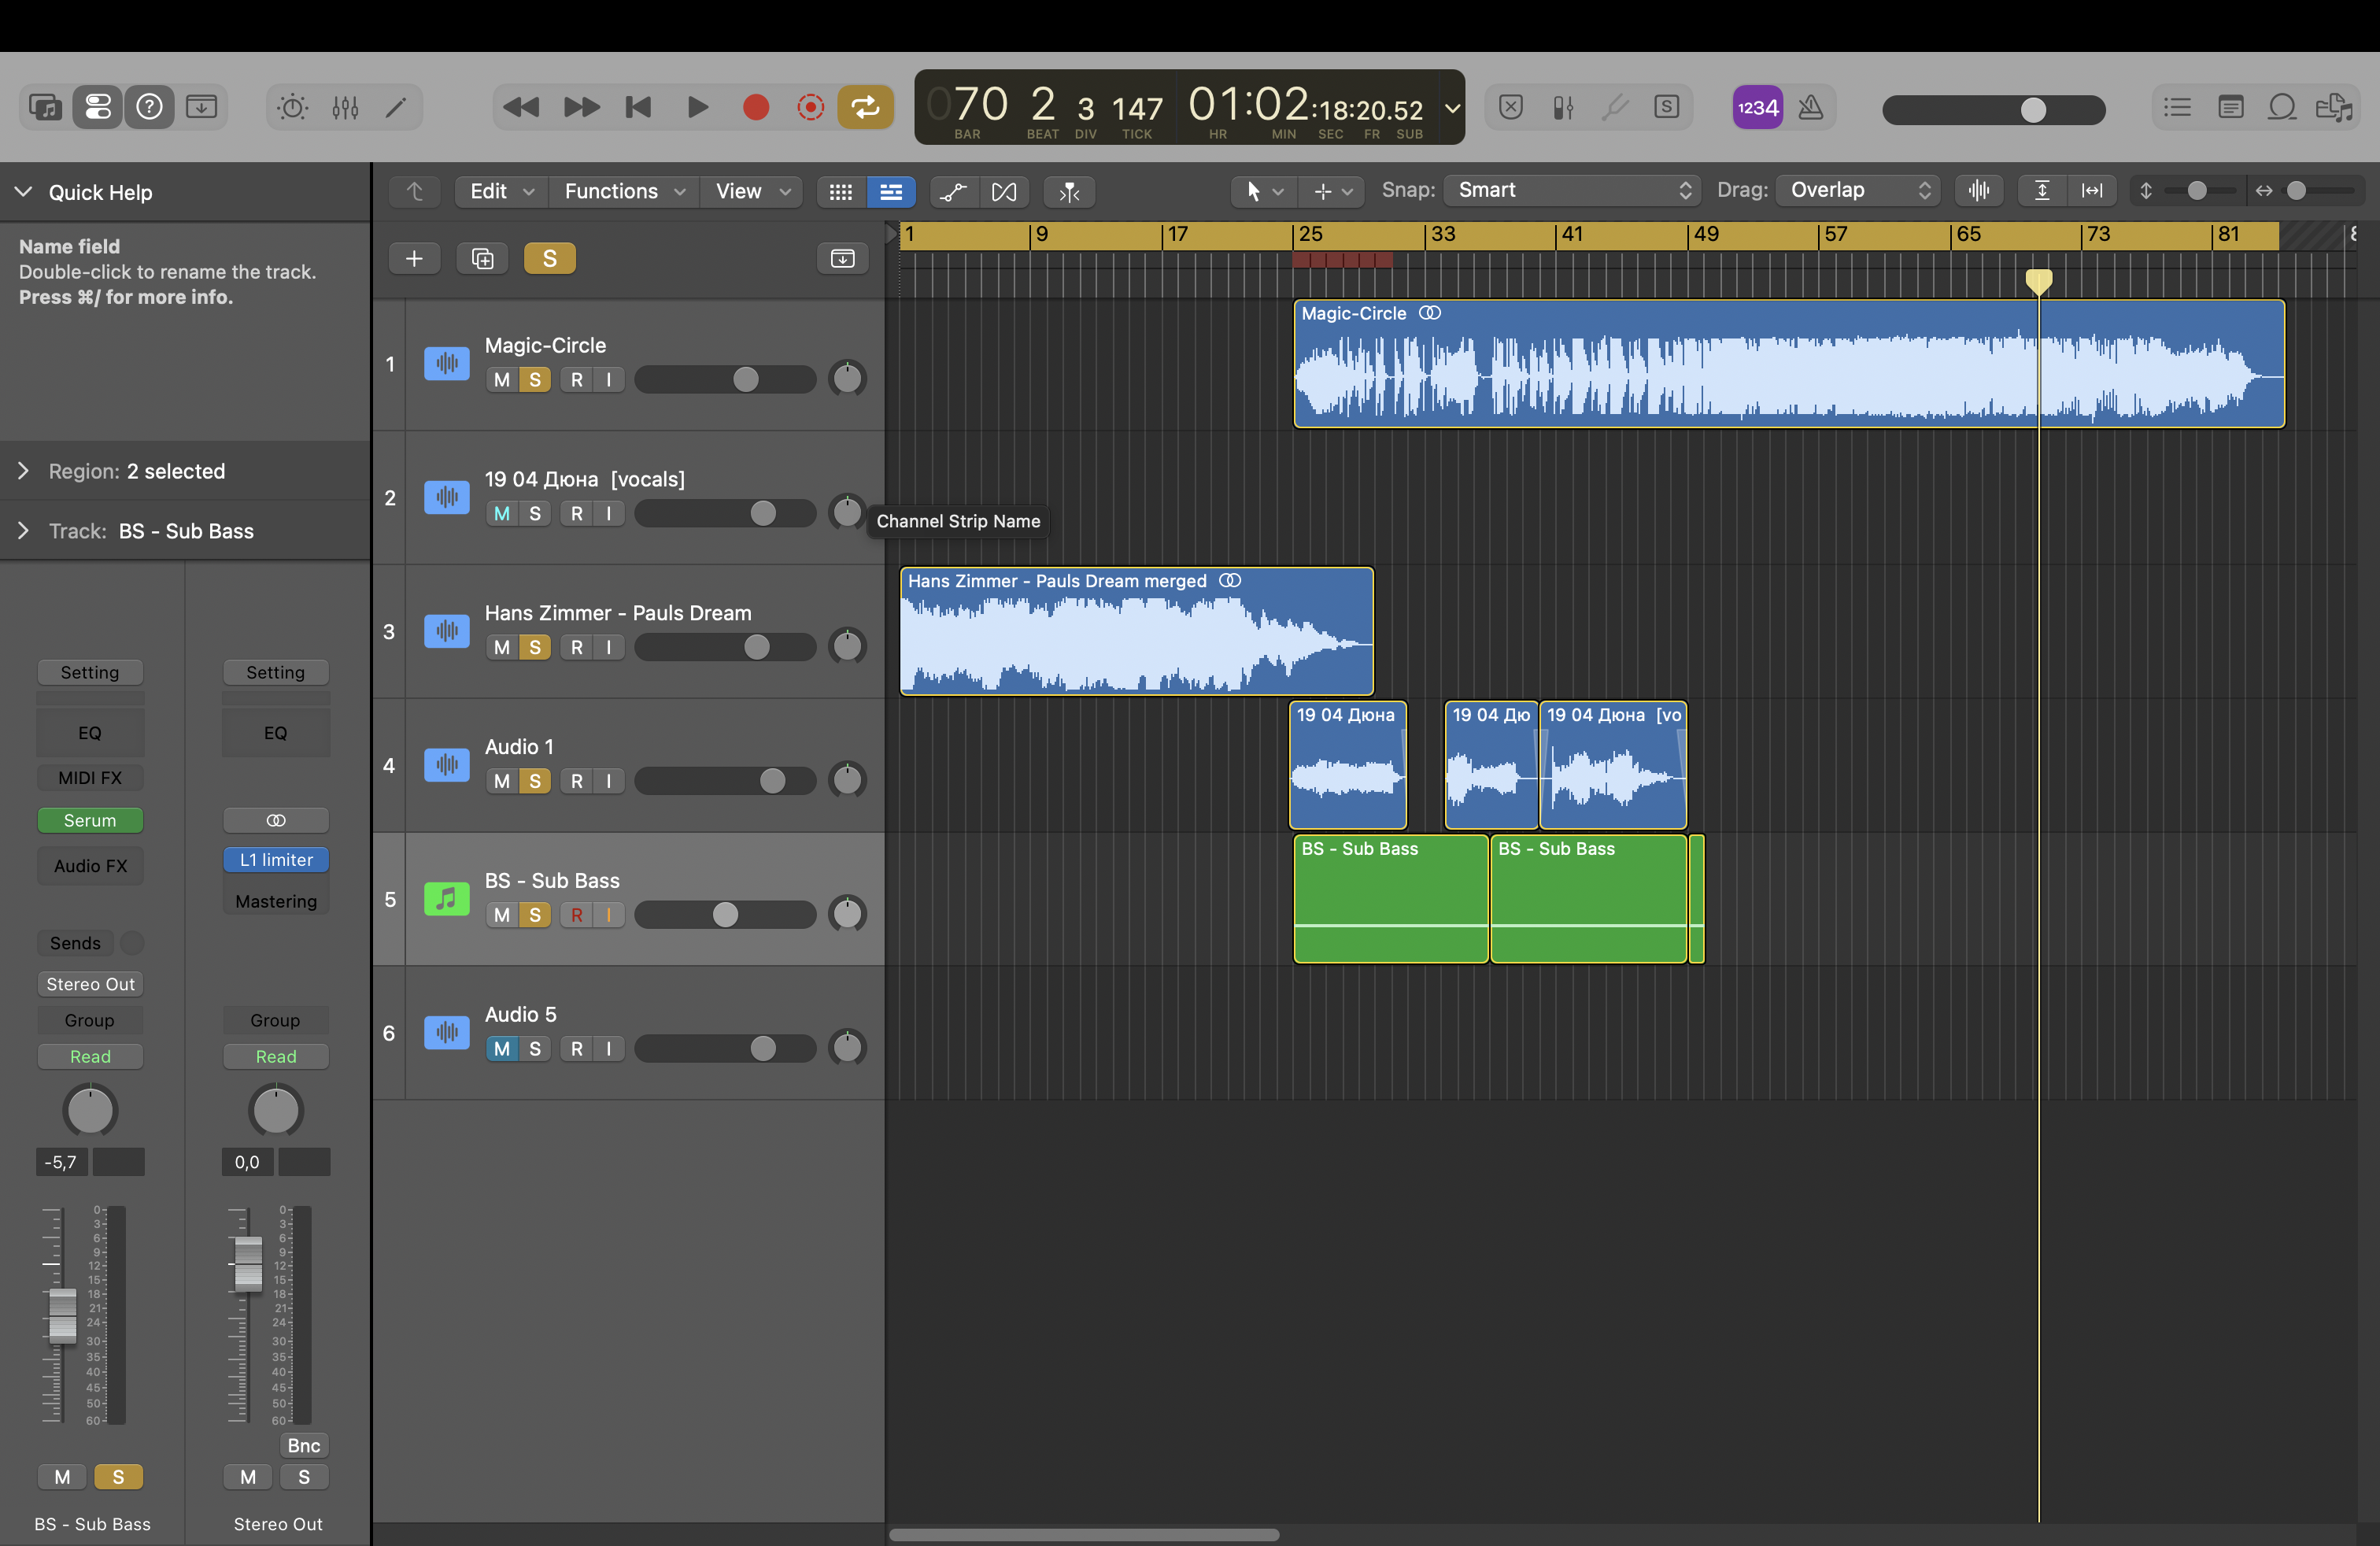Image resolution: width=2380 pixels, height=1546 pixels.
Task: Open the Functions menu
Action: coord(624,191)
